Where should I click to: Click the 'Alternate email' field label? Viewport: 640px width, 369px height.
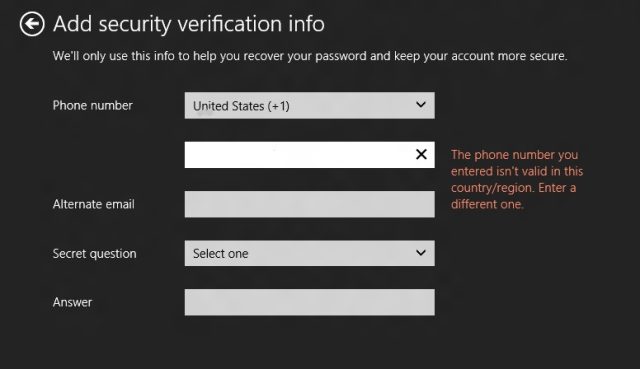point(93,204)
